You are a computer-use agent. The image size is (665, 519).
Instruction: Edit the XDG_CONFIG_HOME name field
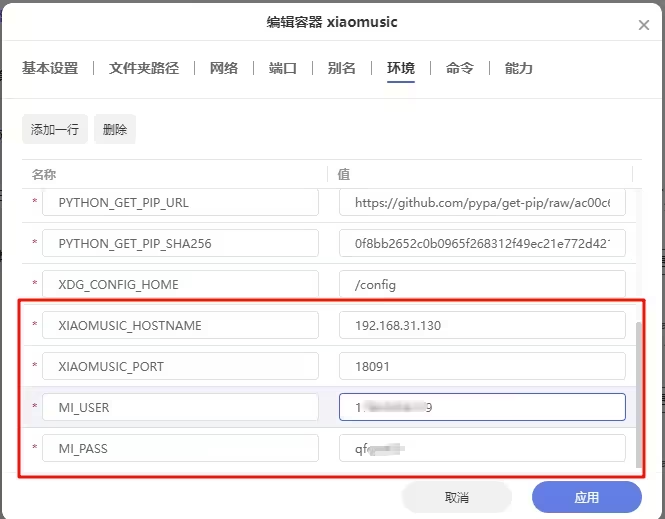click(180, 284)
